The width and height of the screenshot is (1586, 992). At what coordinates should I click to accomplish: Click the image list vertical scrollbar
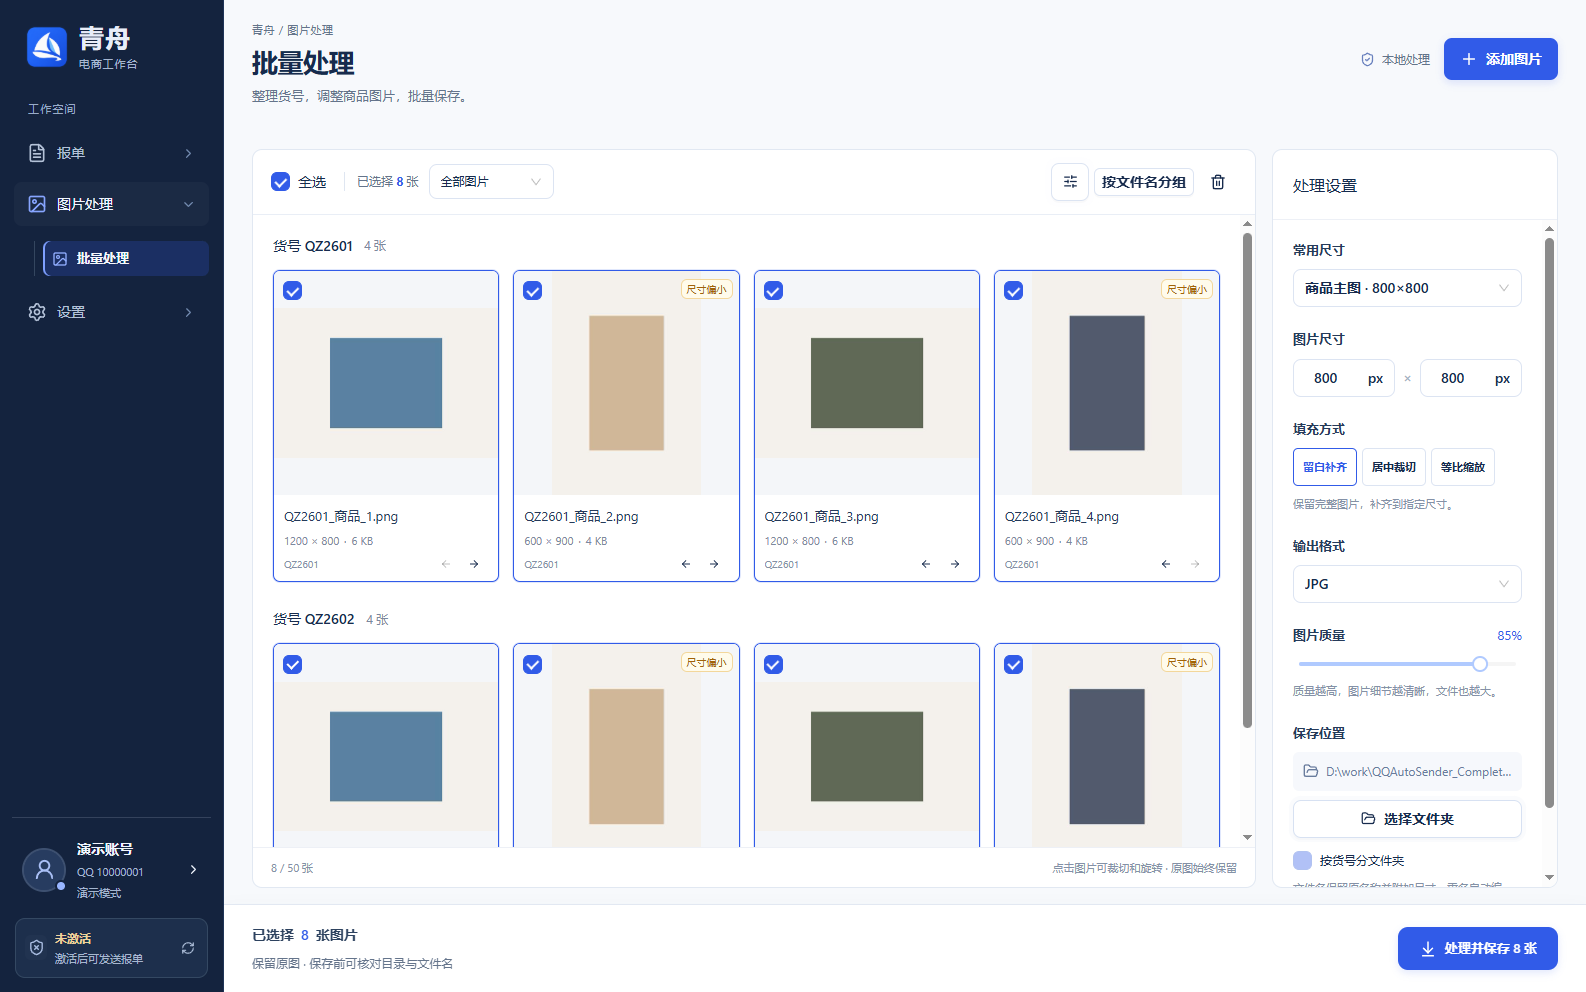1247,481
